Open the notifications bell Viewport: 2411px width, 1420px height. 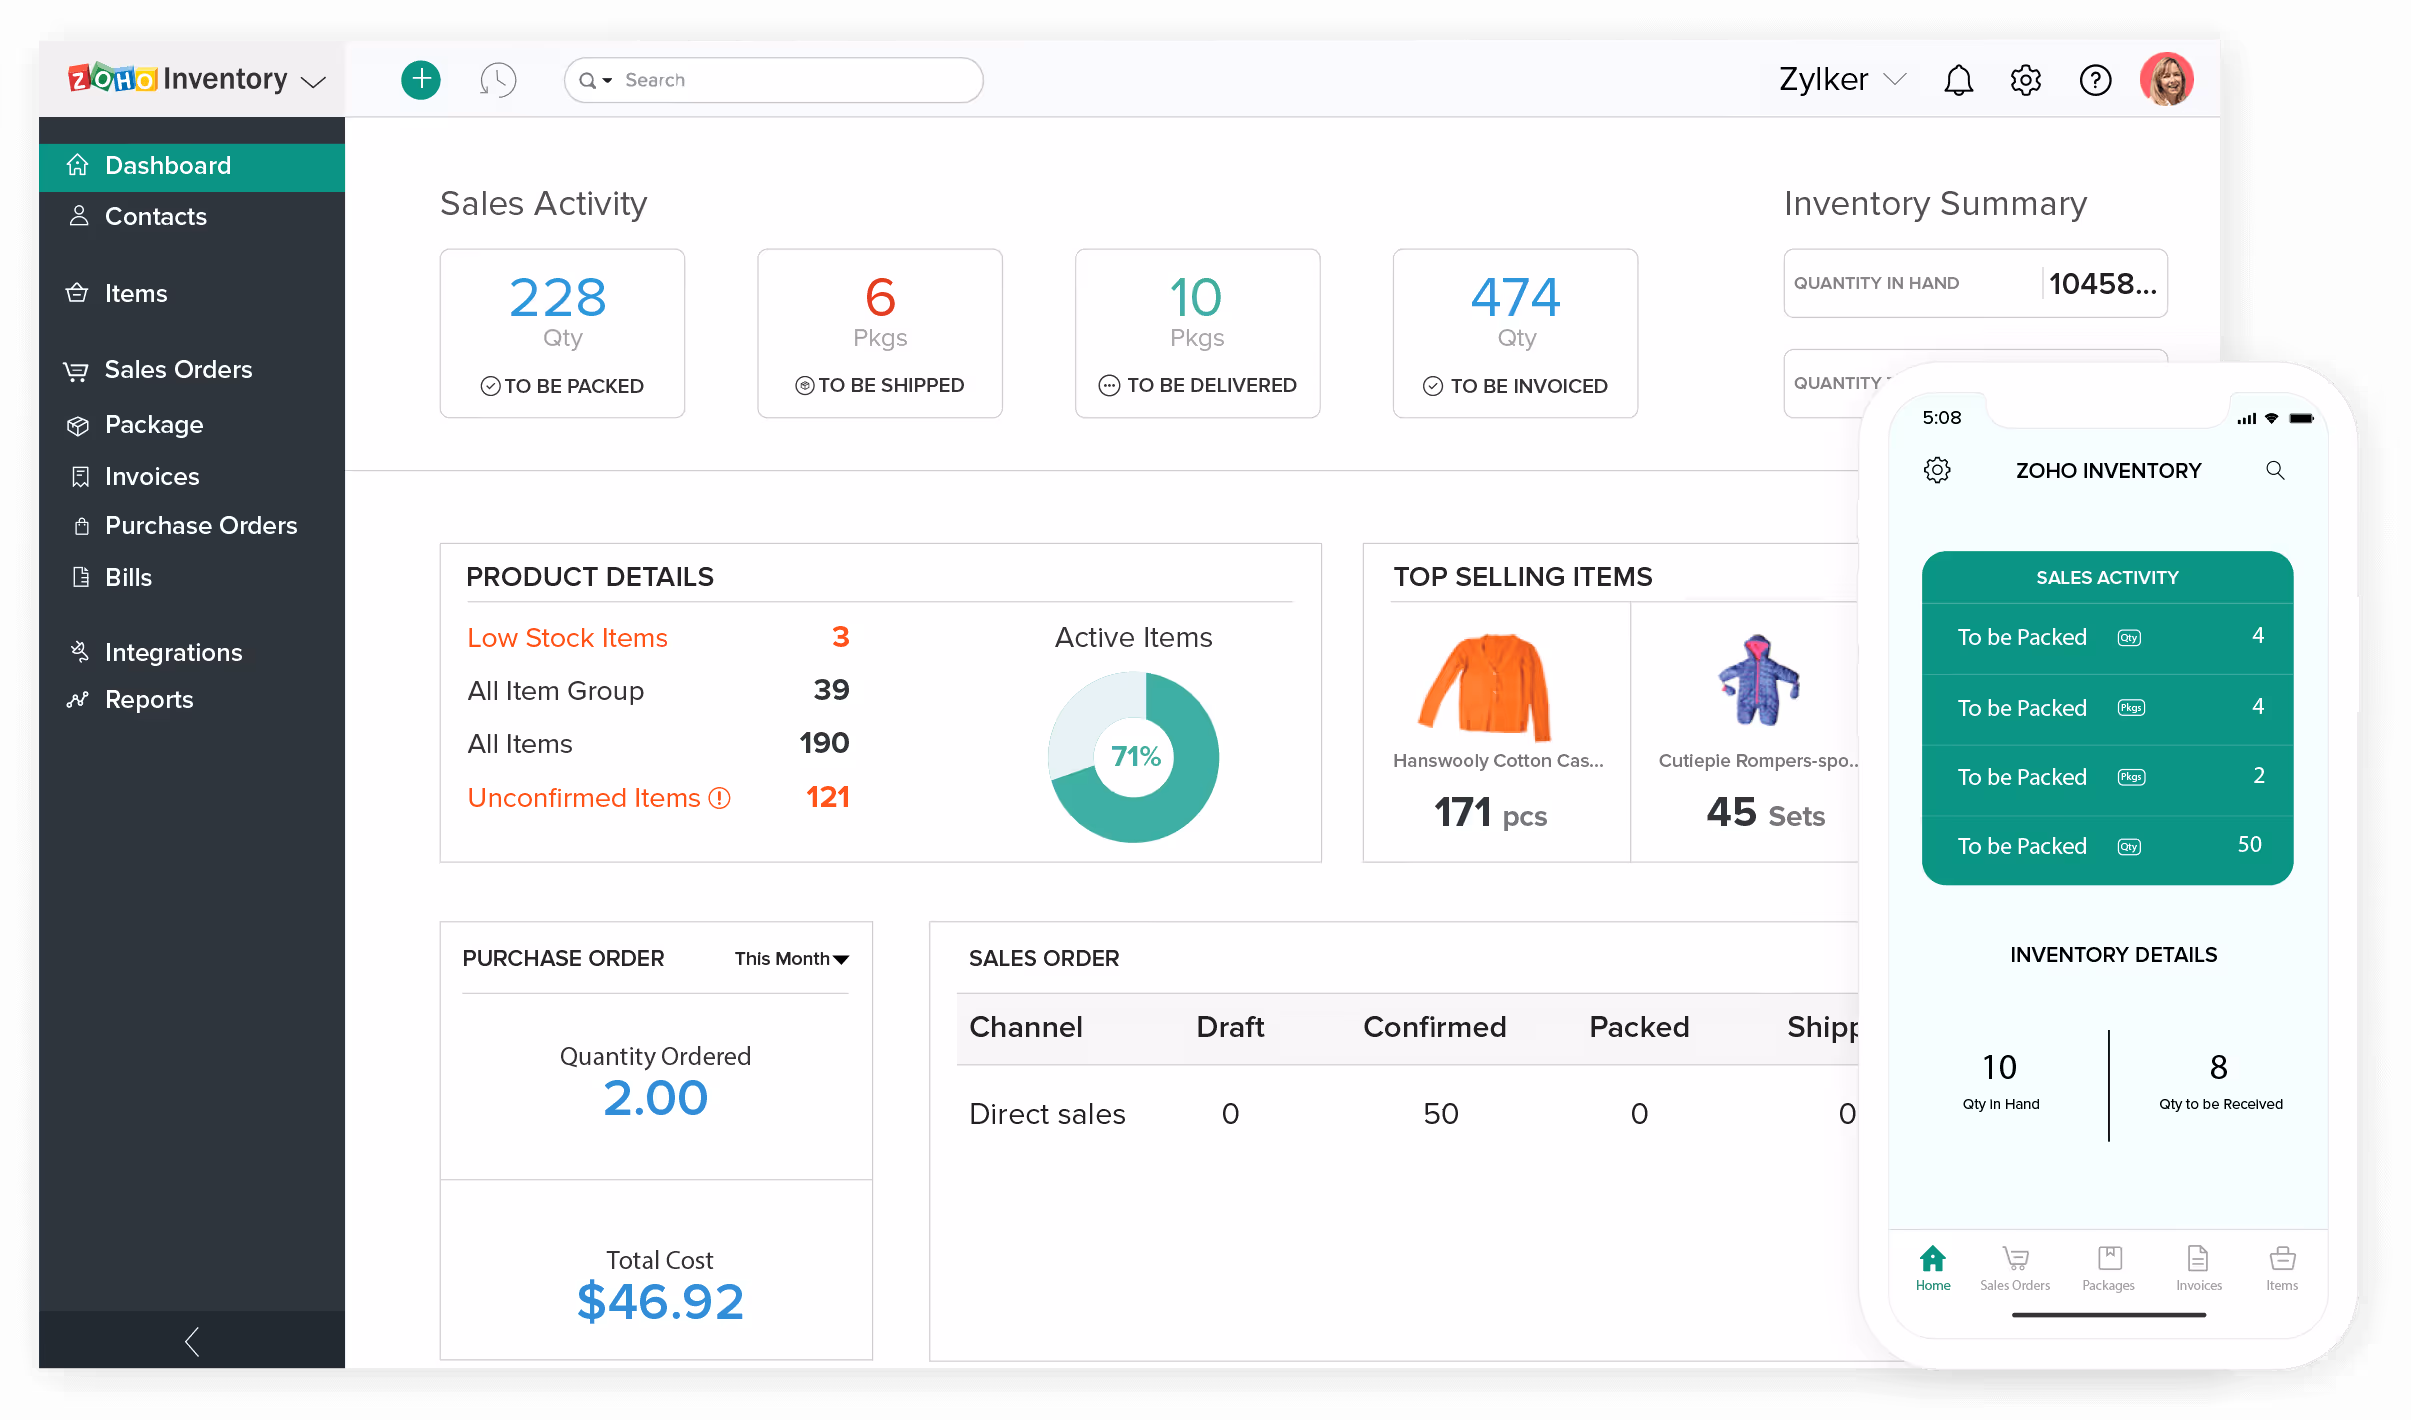(1958, 80)
